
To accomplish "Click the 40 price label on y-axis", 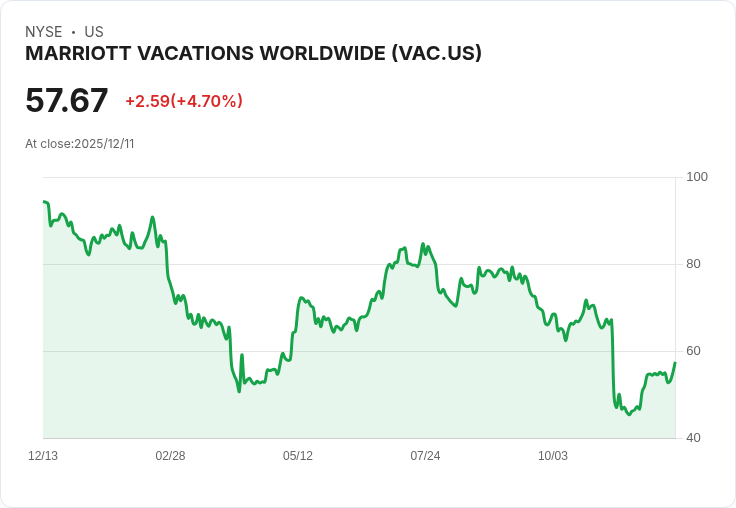I will pyautogui.click(x=693, y=438).
